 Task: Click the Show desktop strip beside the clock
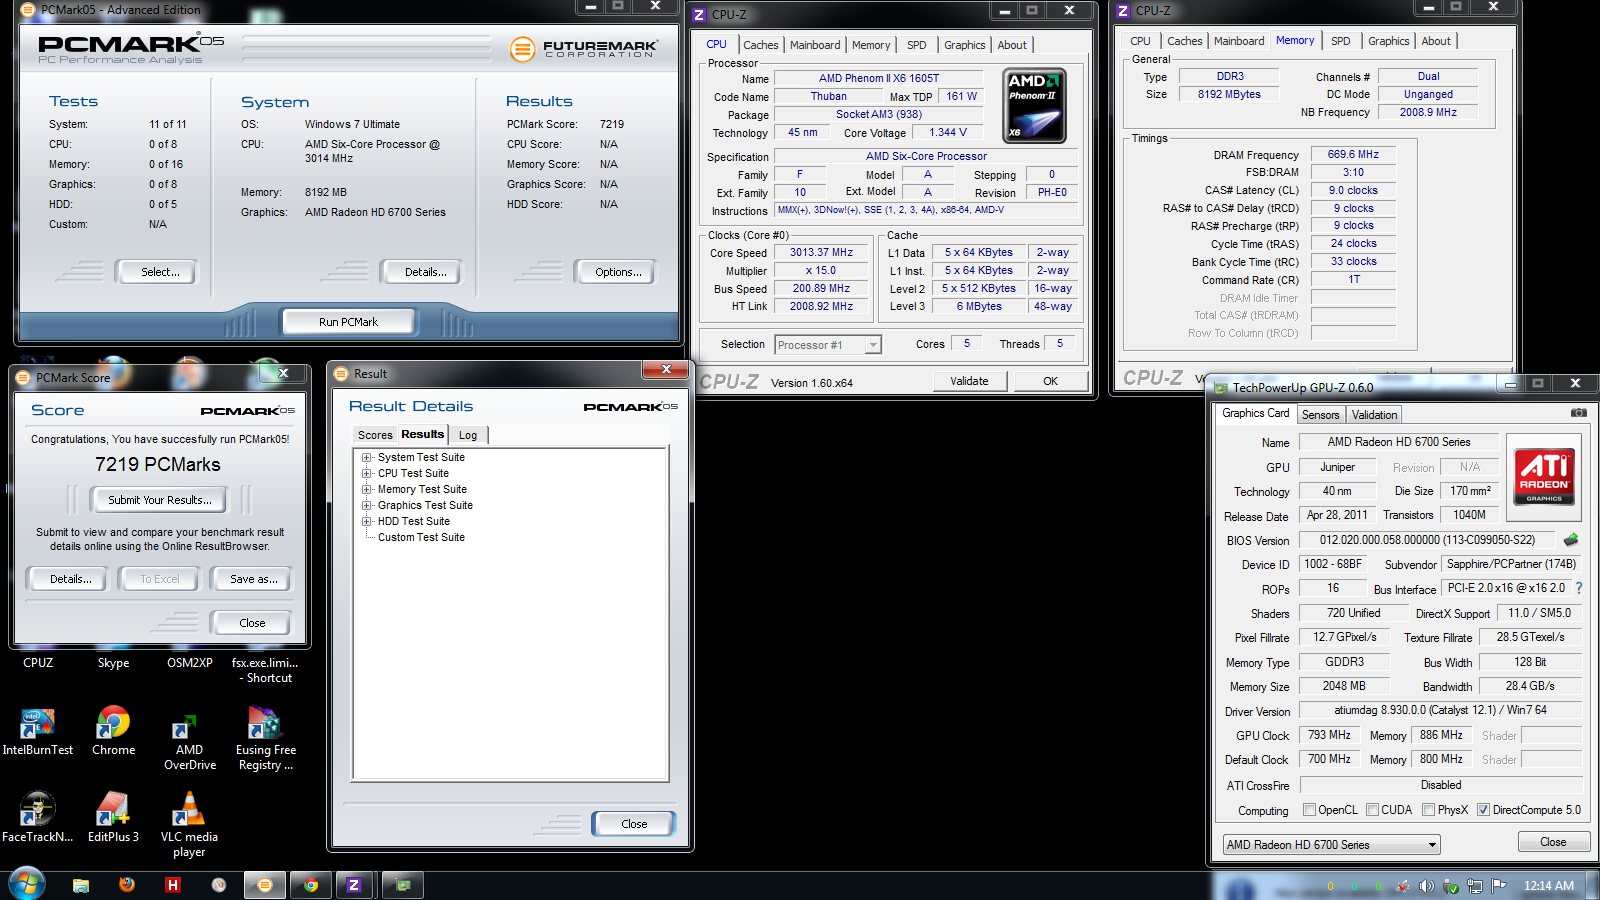pos(1593,885)
